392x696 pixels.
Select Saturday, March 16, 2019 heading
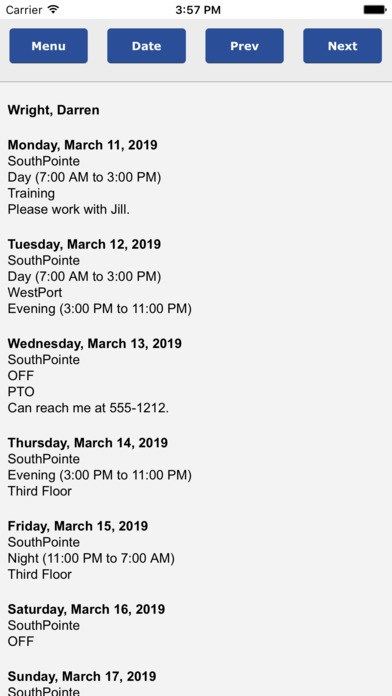tap(86, 609)
